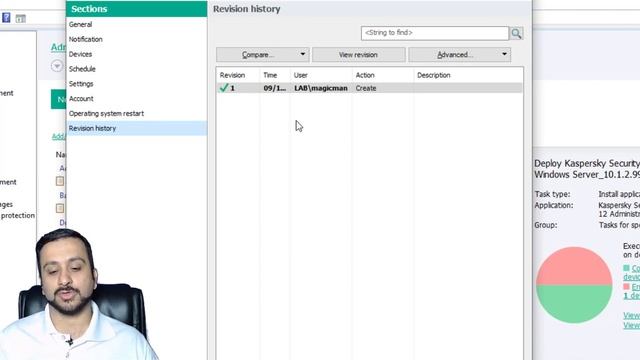Select the Revision history section

click(x=136, y=128)
